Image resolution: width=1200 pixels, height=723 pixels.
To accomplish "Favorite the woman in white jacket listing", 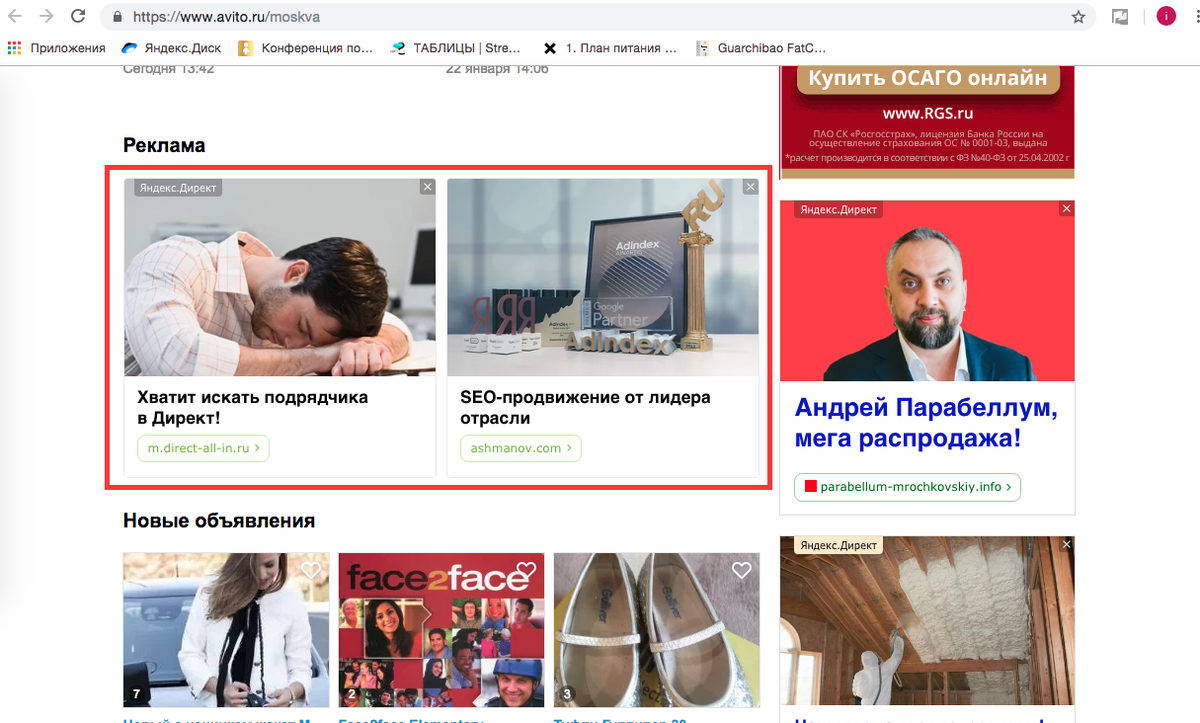I will (x=311, y=570).
